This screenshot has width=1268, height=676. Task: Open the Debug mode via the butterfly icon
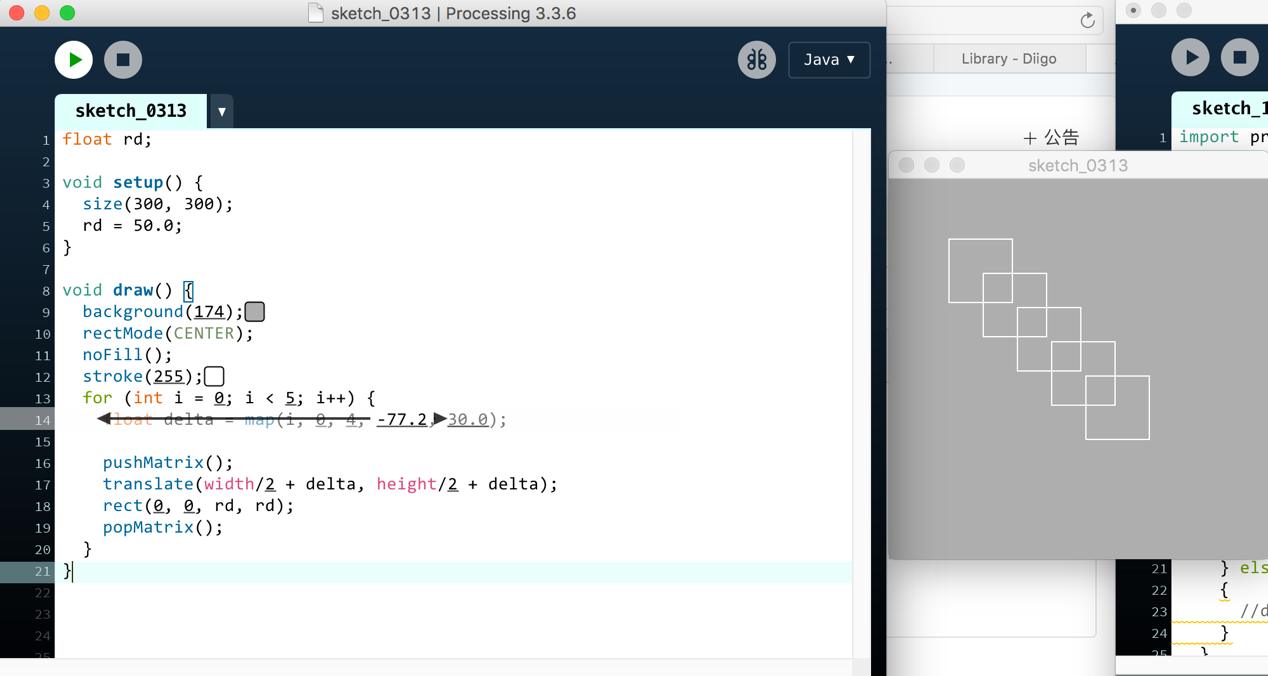point(757,60)
